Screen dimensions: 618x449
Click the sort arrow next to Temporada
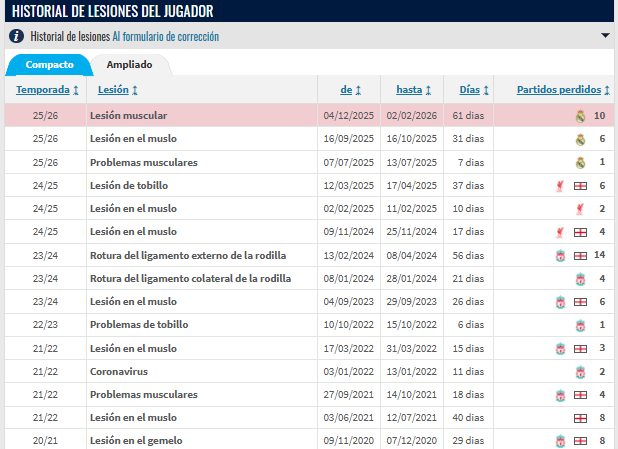point(76,90)
